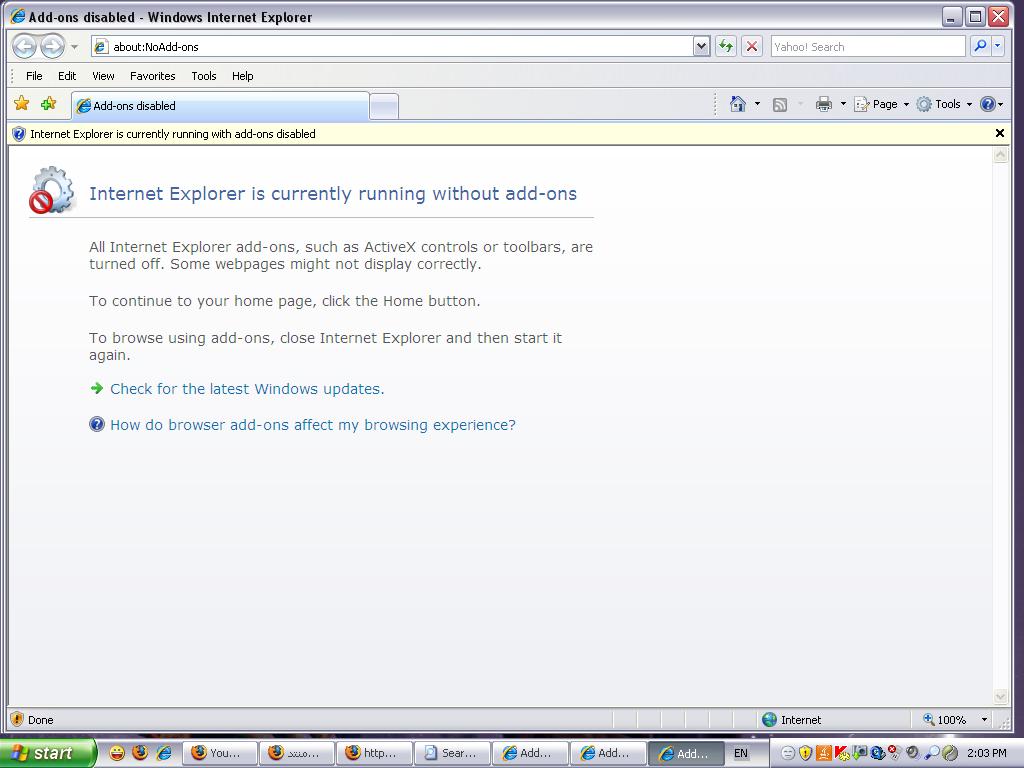
Task: Open the Favorites menu
Action: [x=152, y=76]
